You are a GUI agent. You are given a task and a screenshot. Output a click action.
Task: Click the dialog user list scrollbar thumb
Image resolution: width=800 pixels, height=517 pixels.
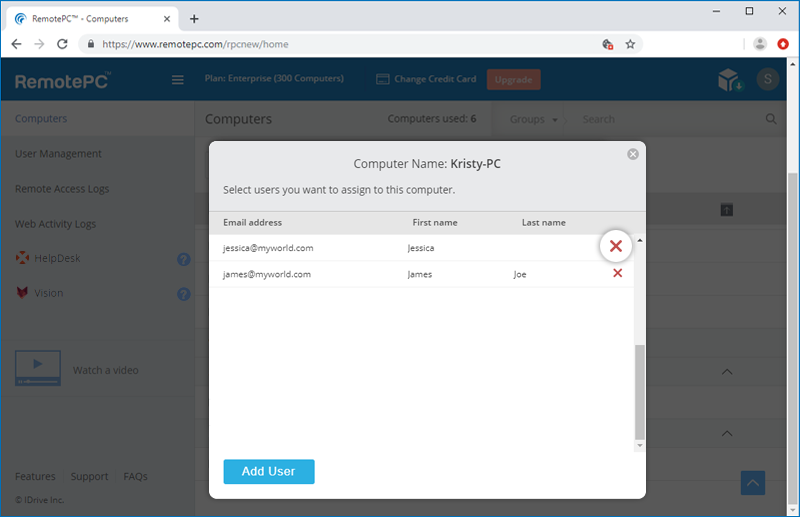(640, 392)
